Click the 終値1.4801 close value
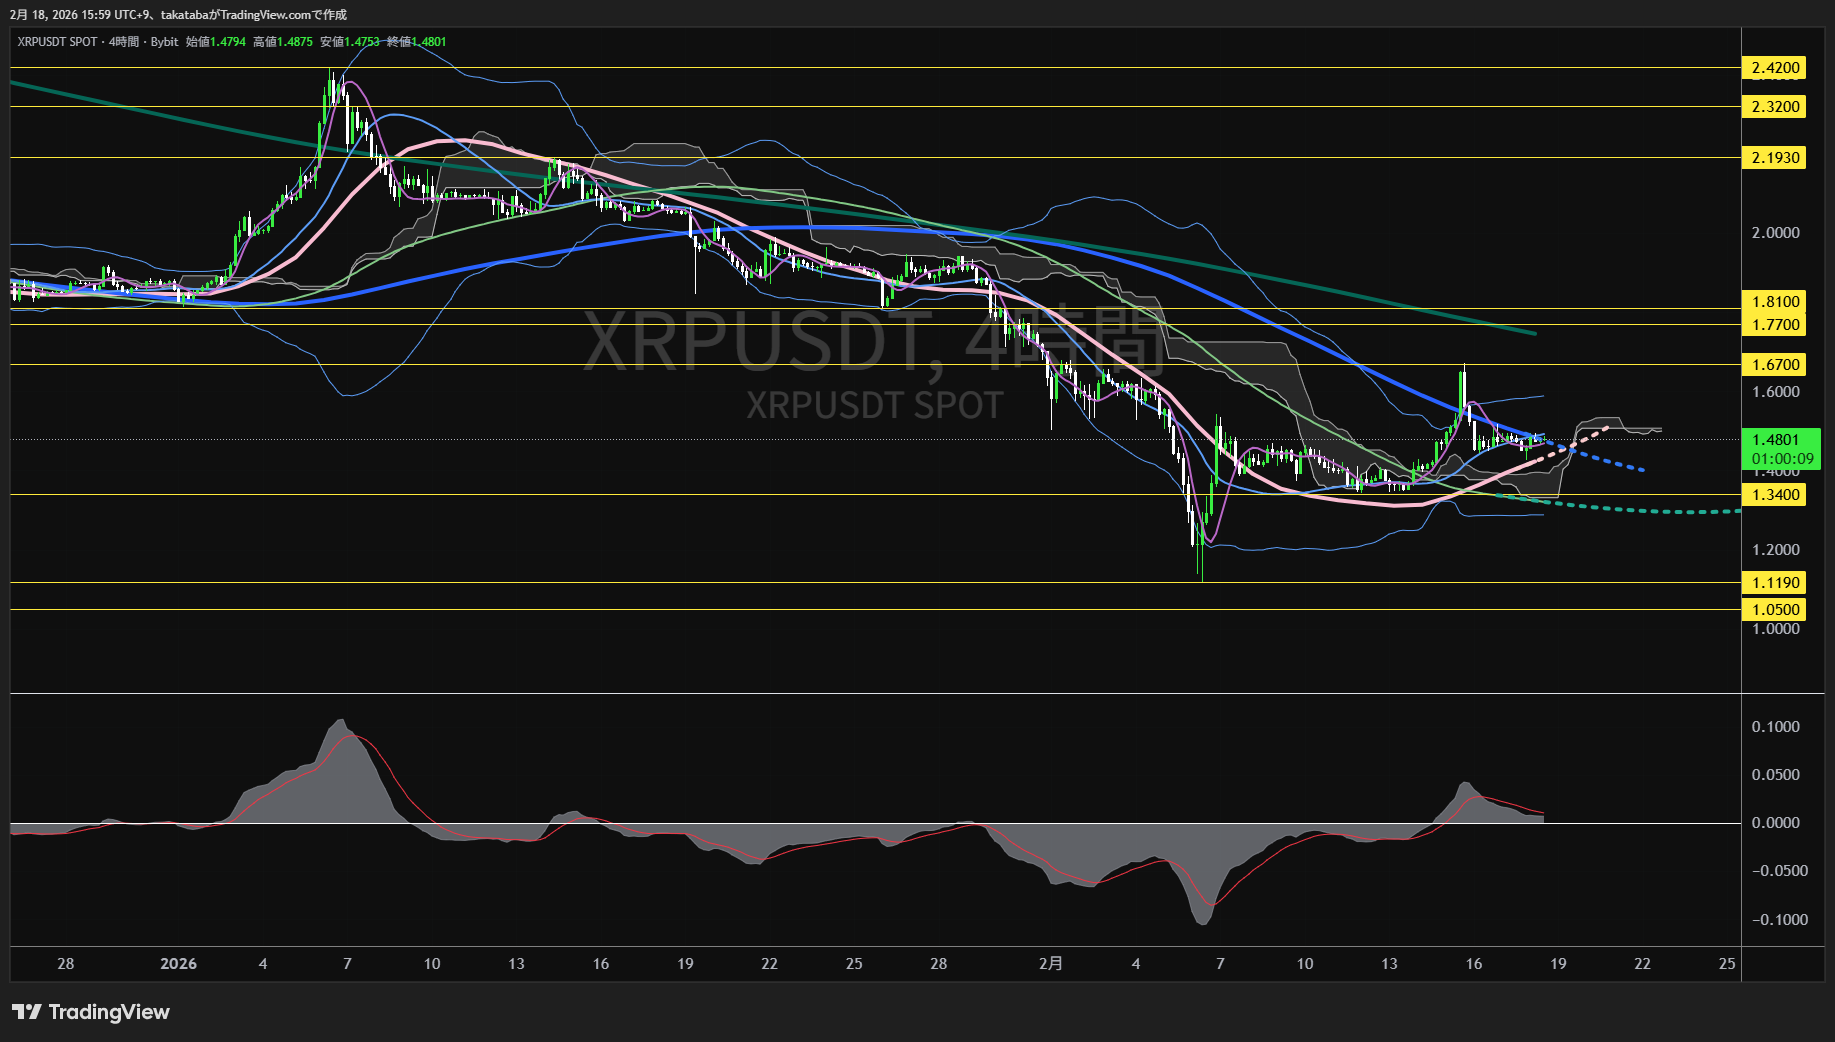The height and width of the screenshot is (1042, 1835). pyautogui.click(x=417, y=42)
